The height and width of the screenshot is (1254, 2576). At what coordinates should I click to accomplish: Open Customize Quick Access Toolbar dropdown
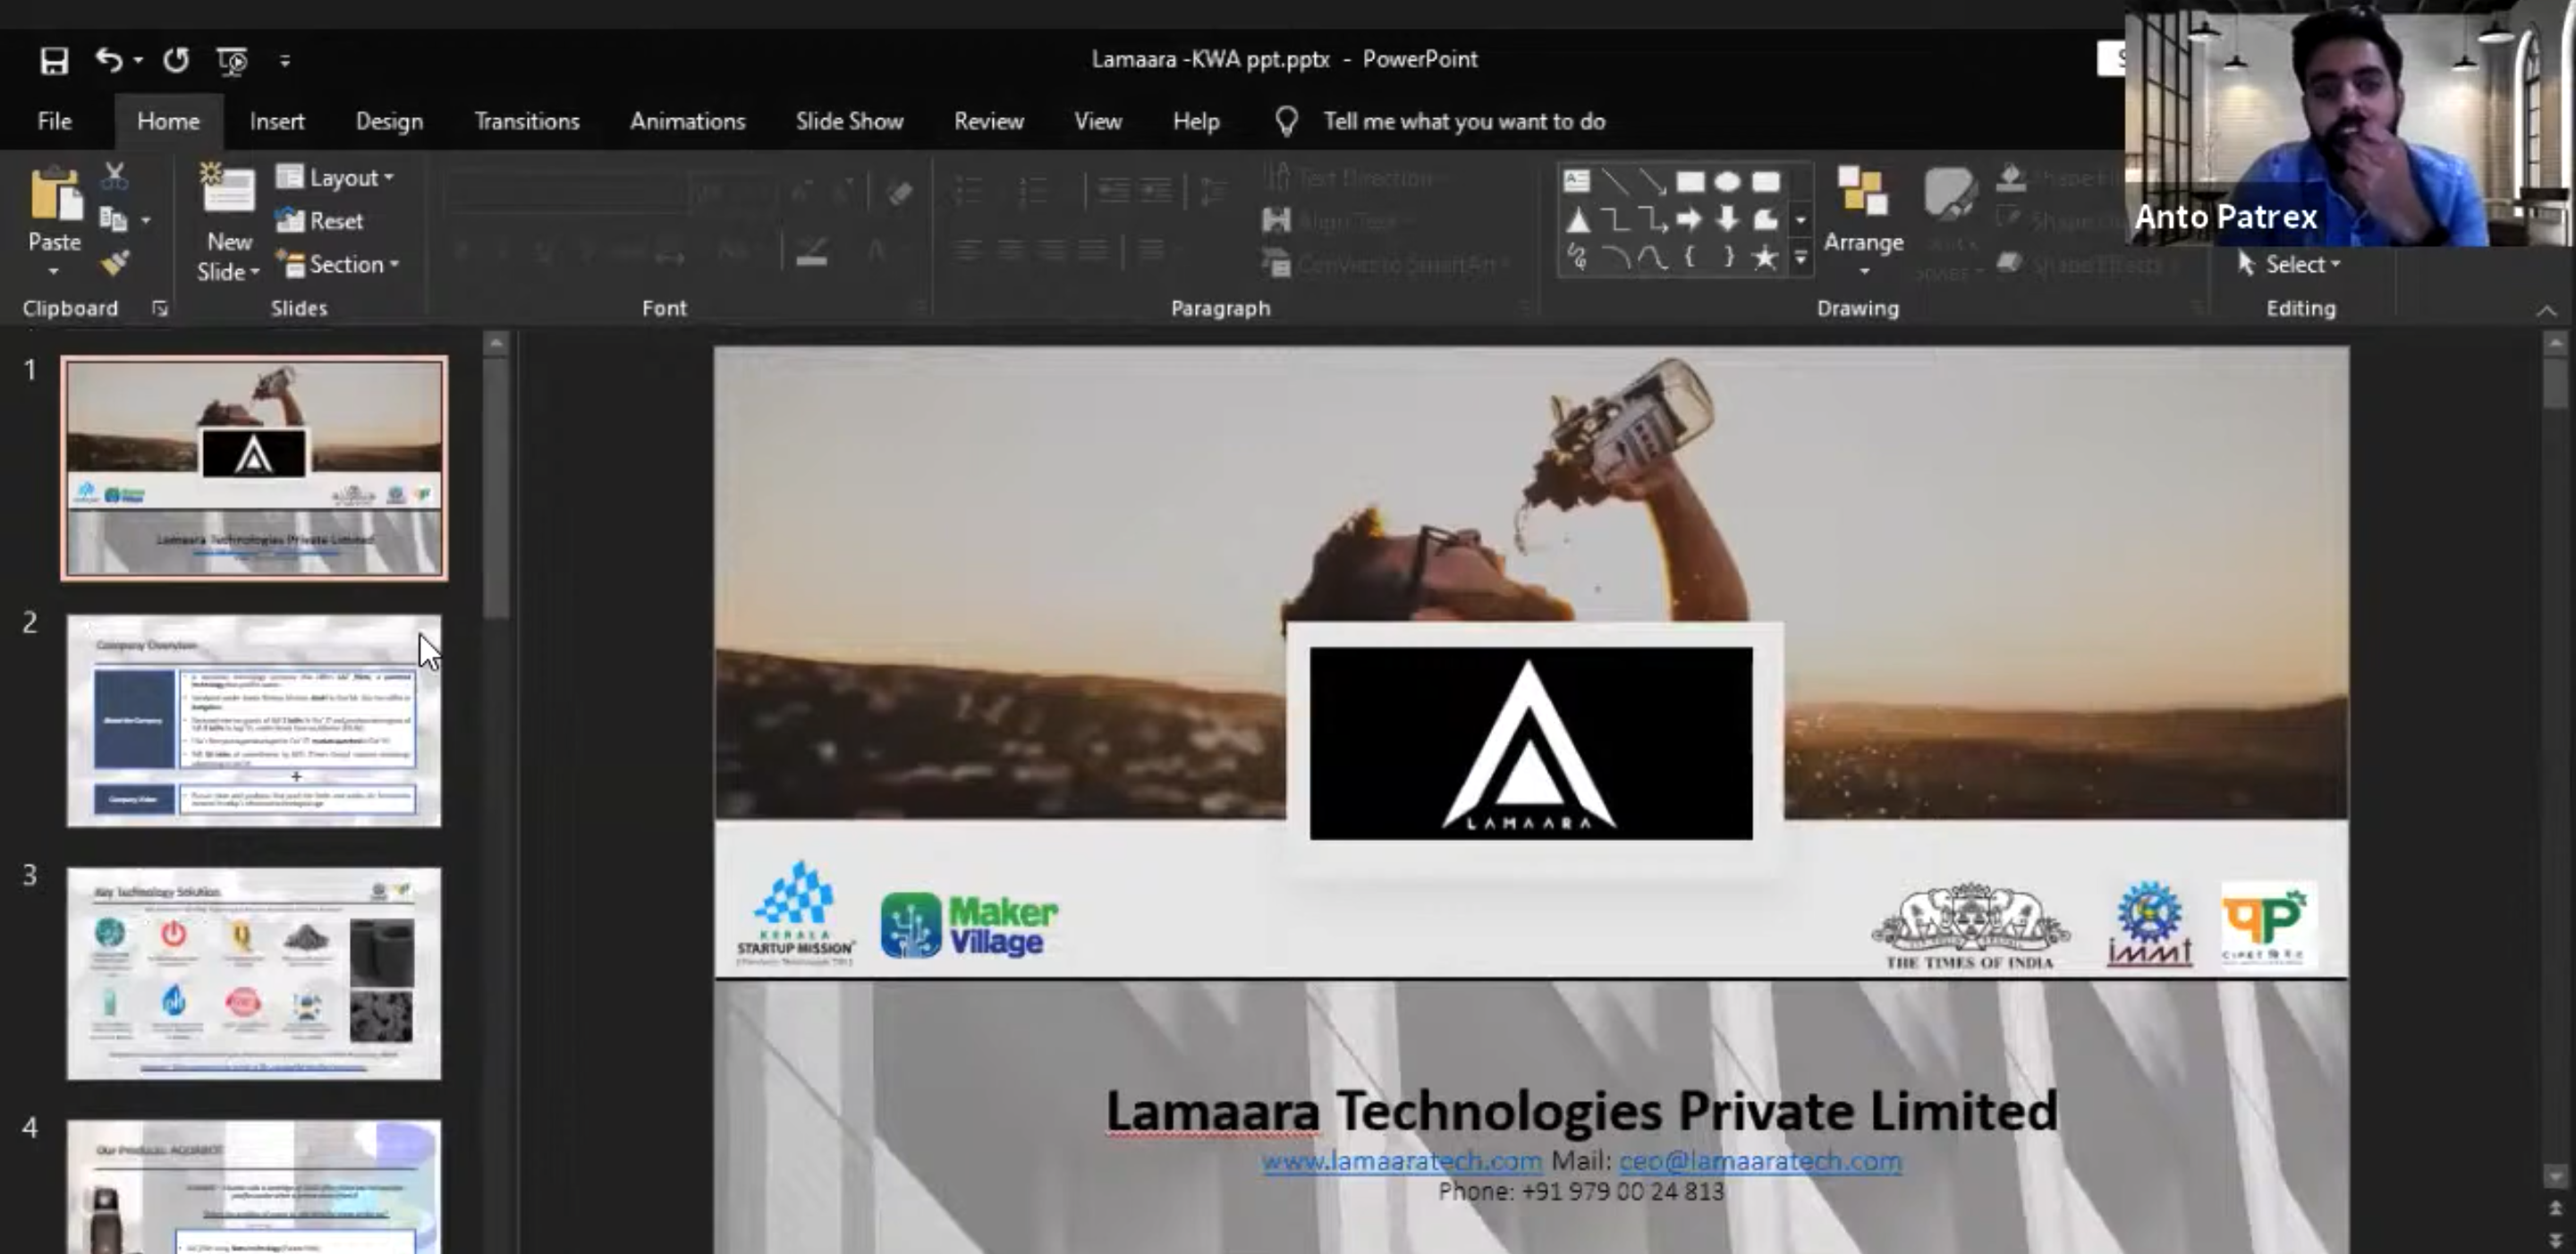(285, 61)
